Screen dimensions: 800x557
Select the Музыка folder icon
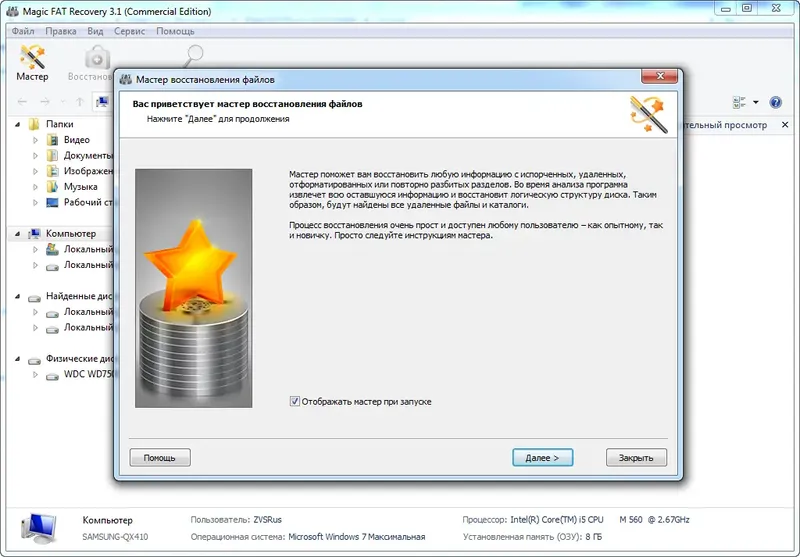[x=52, y=187]
